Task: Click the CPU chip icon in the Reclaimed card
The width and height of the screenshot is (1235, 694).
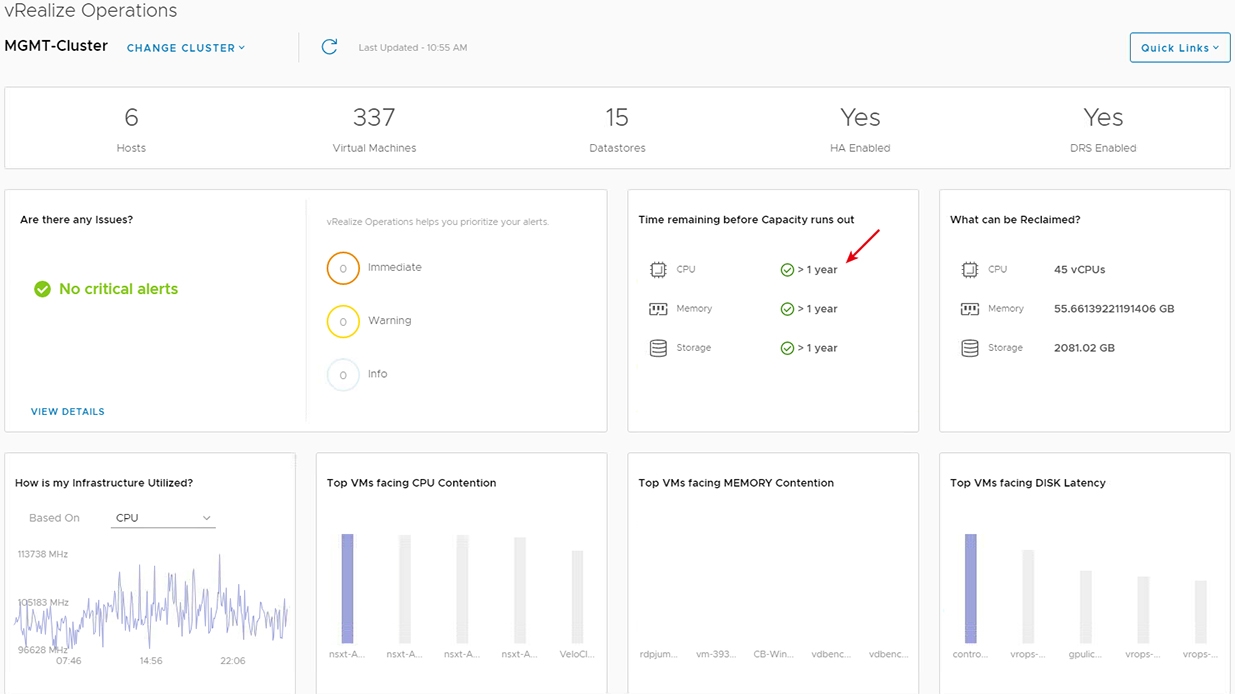Action: (970, 270)
